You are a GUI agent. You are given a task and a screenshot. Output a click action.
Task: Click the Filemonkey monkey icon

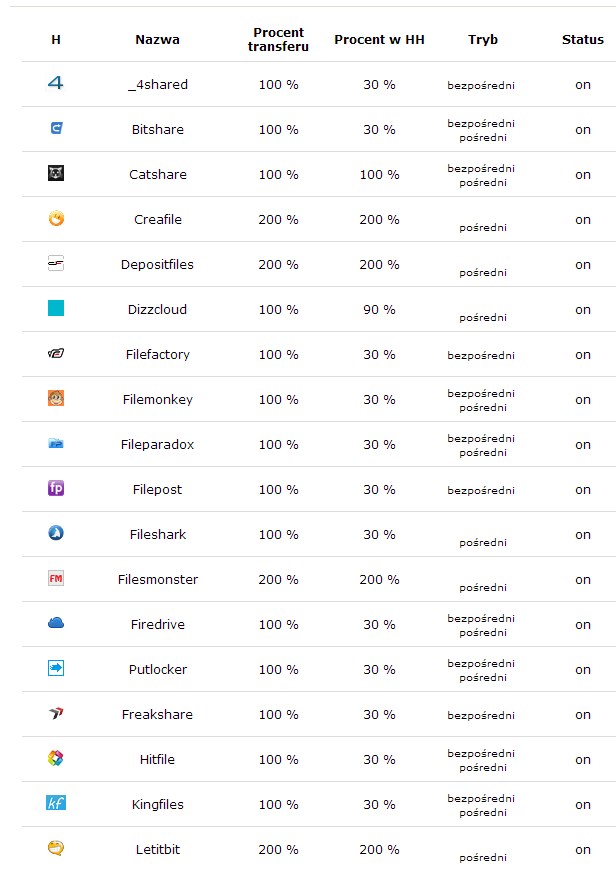click(56, 399)
